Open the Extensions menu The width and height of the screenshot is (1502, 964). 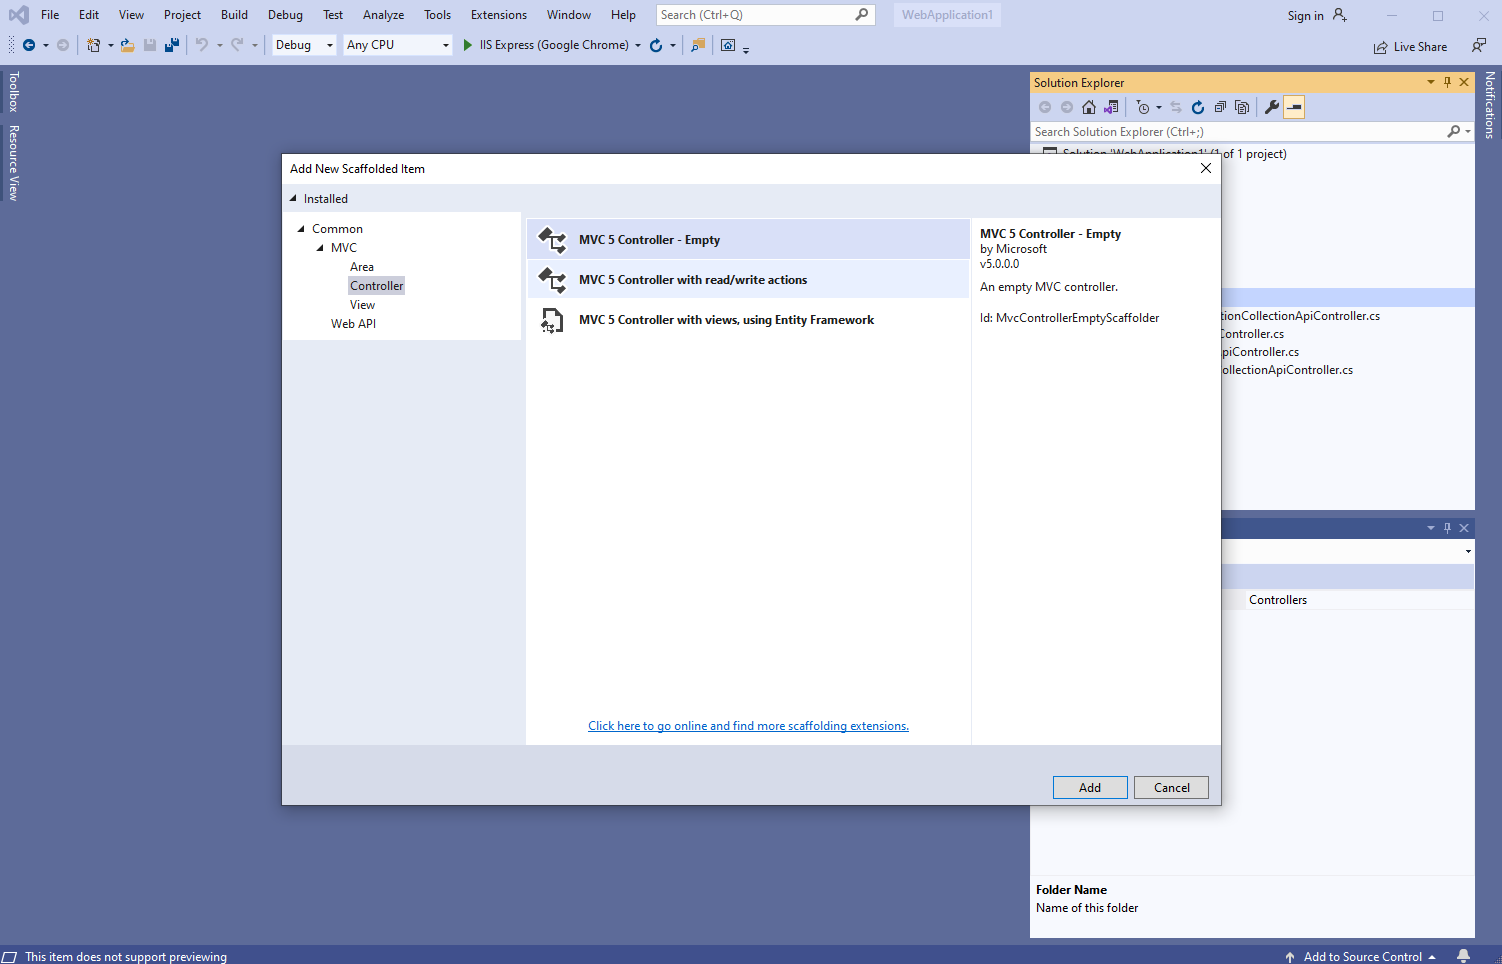498,15
